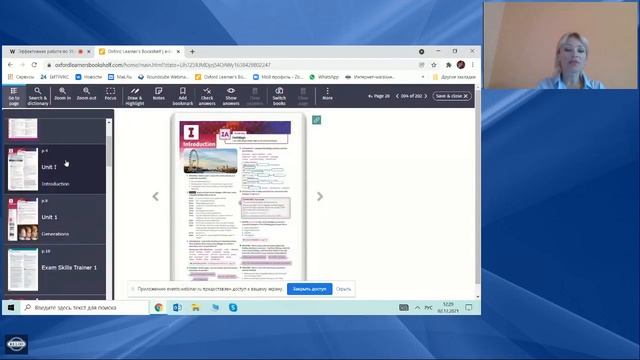Open the Mail.Ru bookmark
The width and height of the screenshot is (640, 360).
(120, 77)
